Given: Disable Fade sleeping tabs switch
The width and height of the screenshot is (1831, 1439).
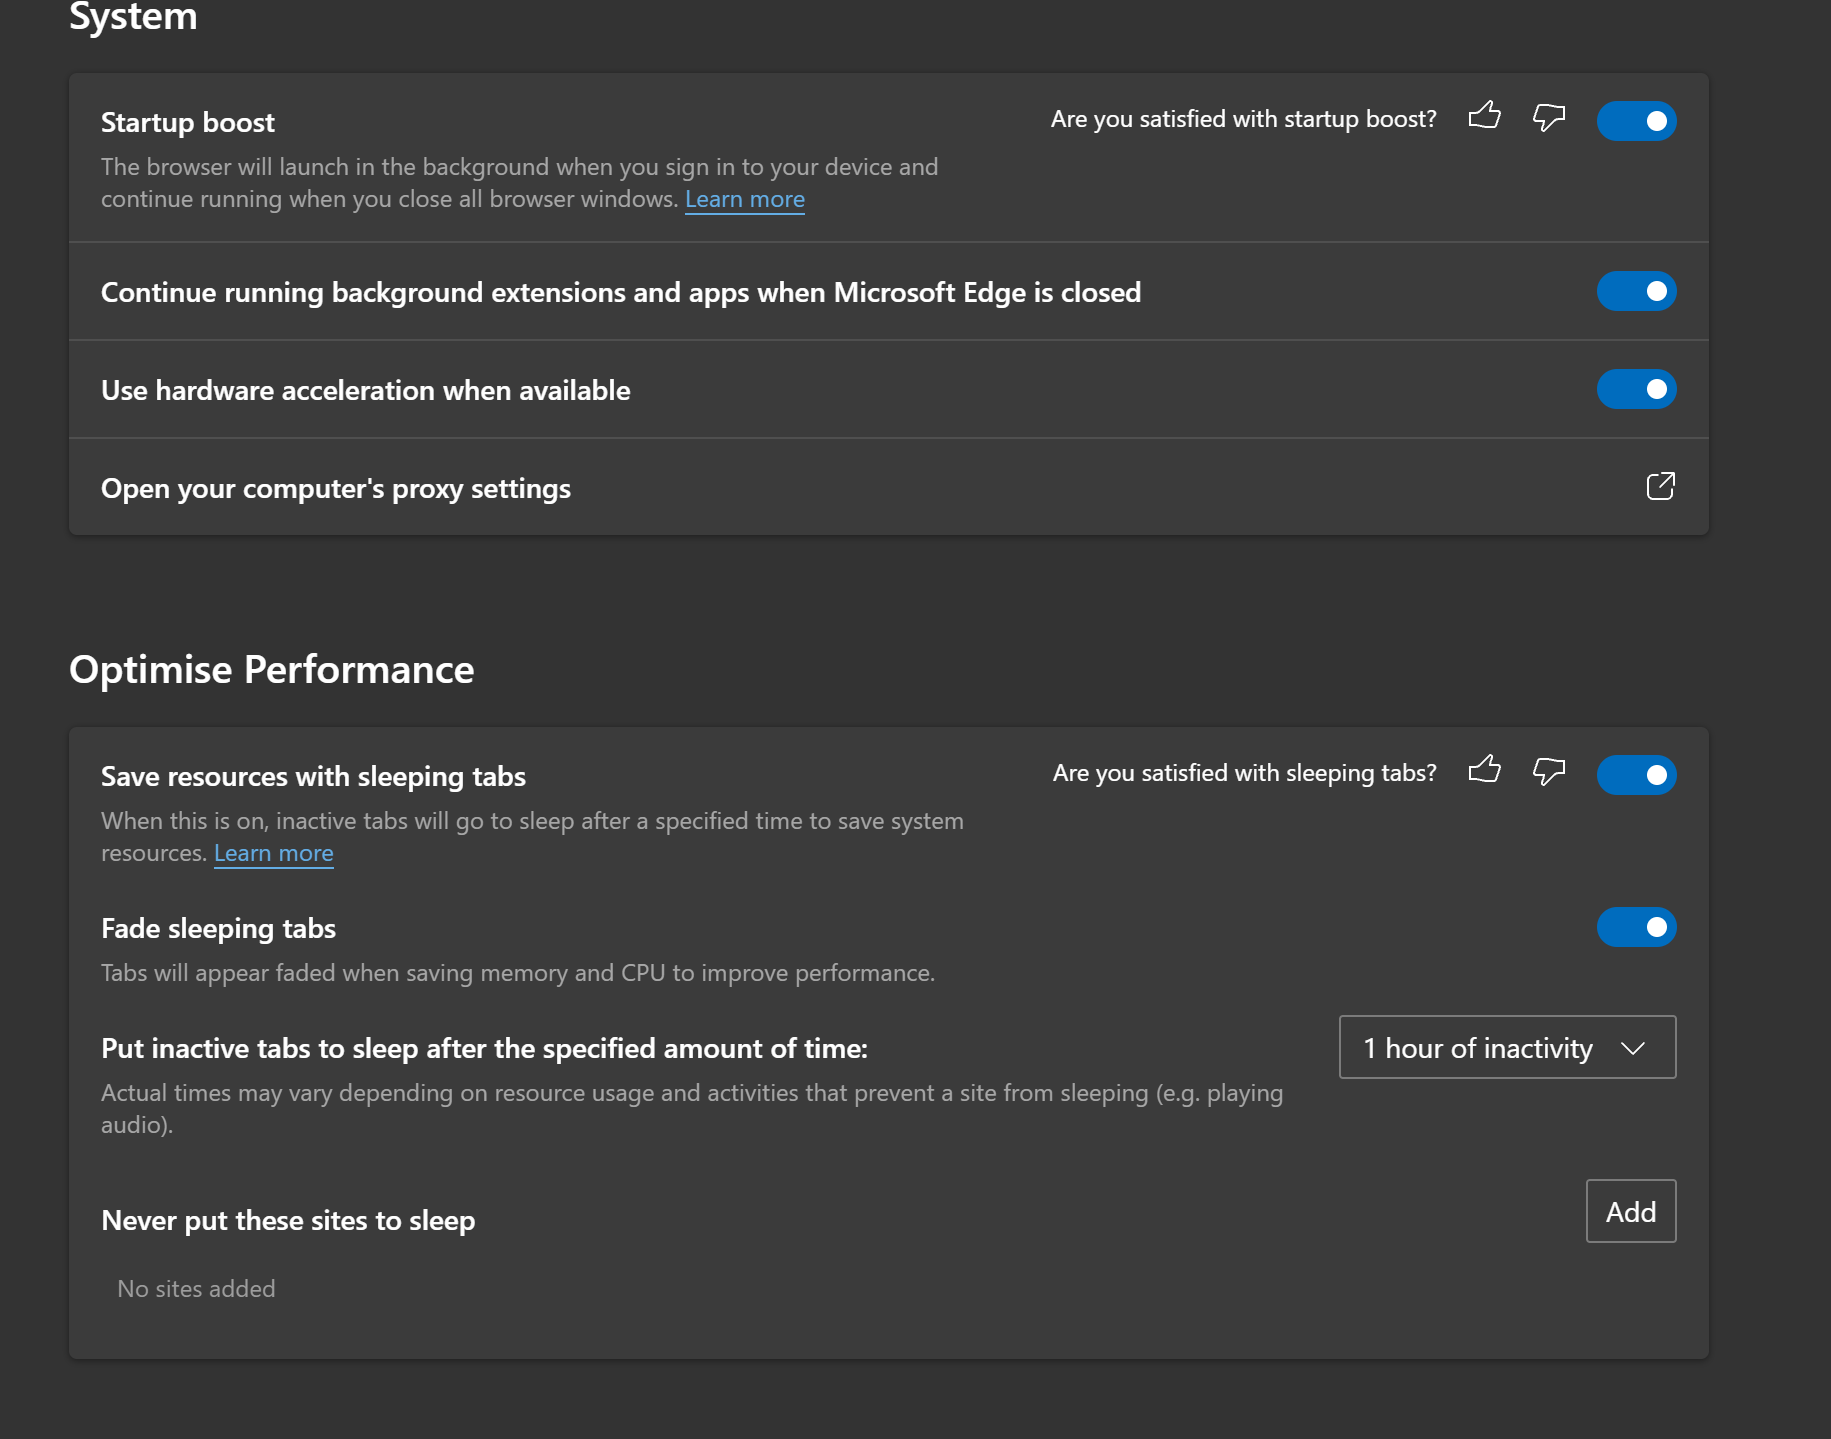Looking at the screenshot, I should (1636, 927).
